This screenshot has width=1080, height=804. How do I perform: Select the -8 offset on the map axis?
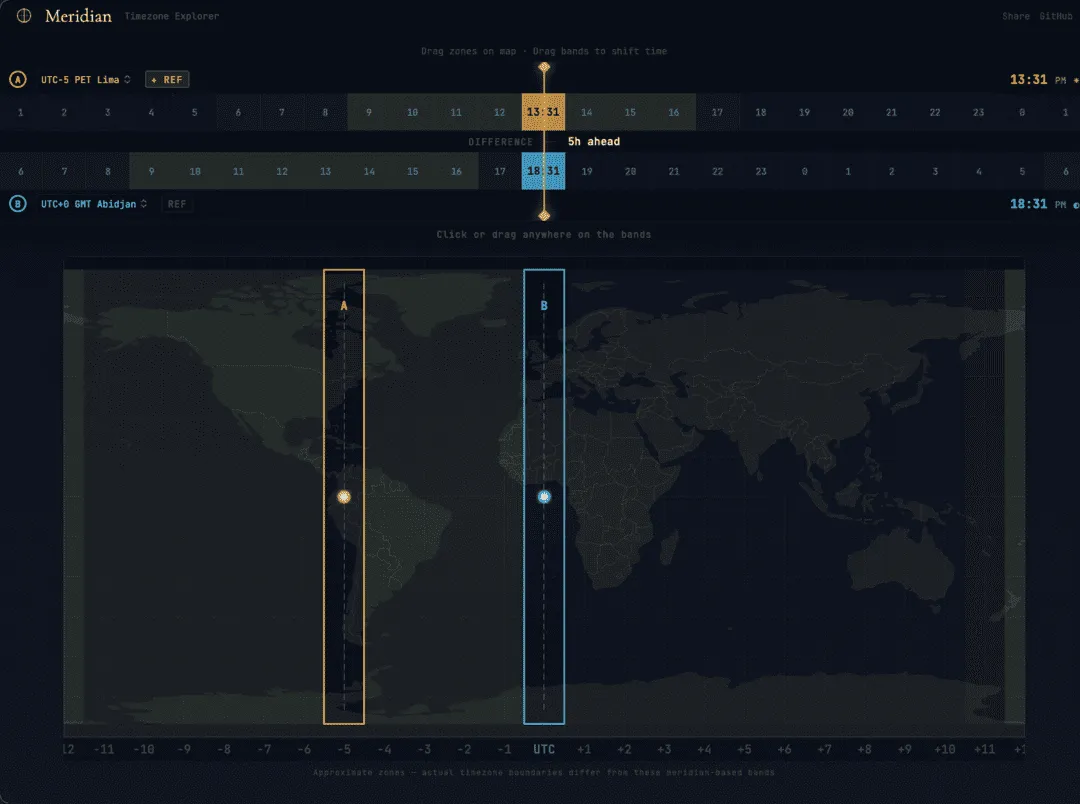pos(224,749)
